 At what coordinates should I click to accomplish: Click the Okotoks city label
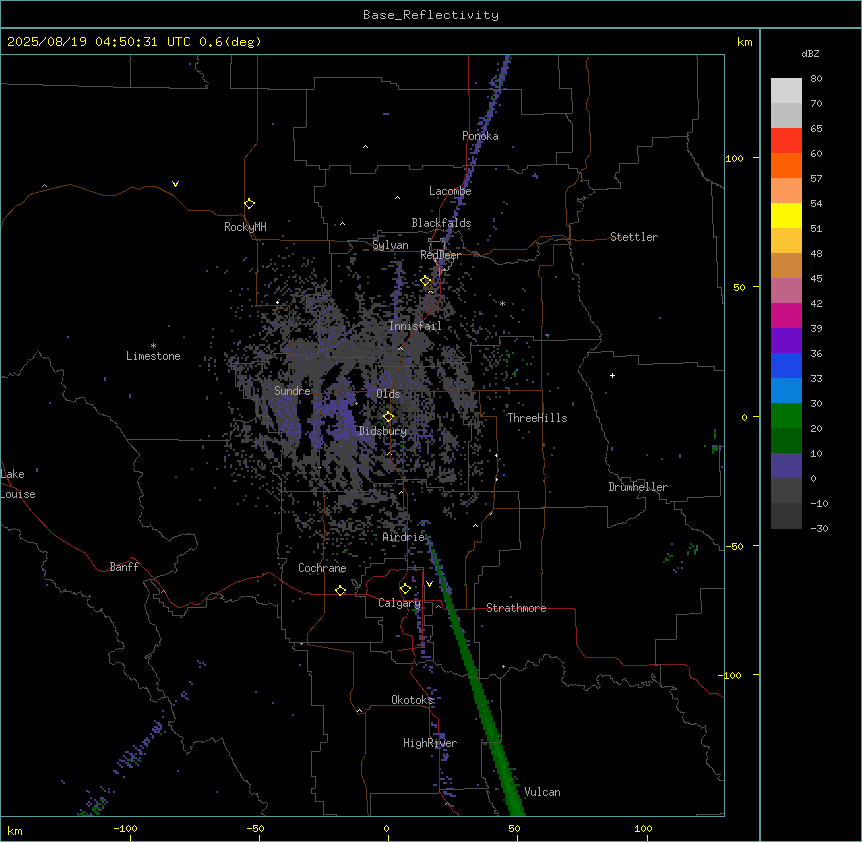pyautogui.click(x=412, y=700)
